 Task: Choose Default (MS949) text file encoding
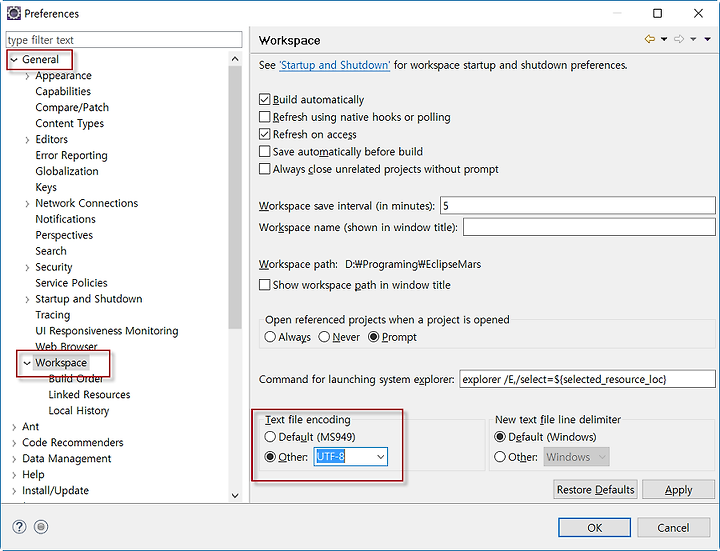coord(270,437)
